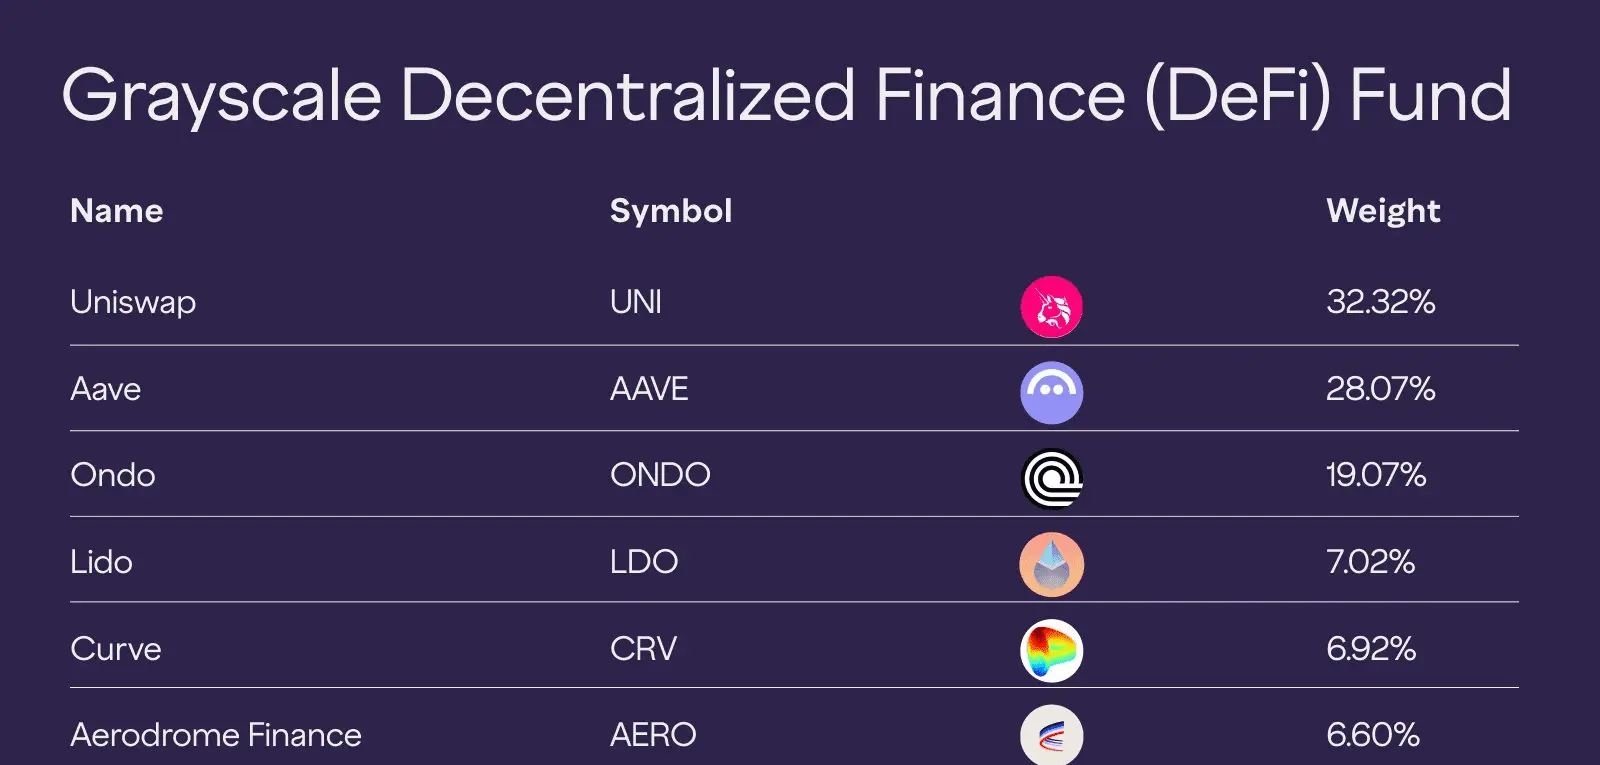Click the Lido droplet icon
This screenshot has height=765, width=1600.
click(x=1051, y=564)
